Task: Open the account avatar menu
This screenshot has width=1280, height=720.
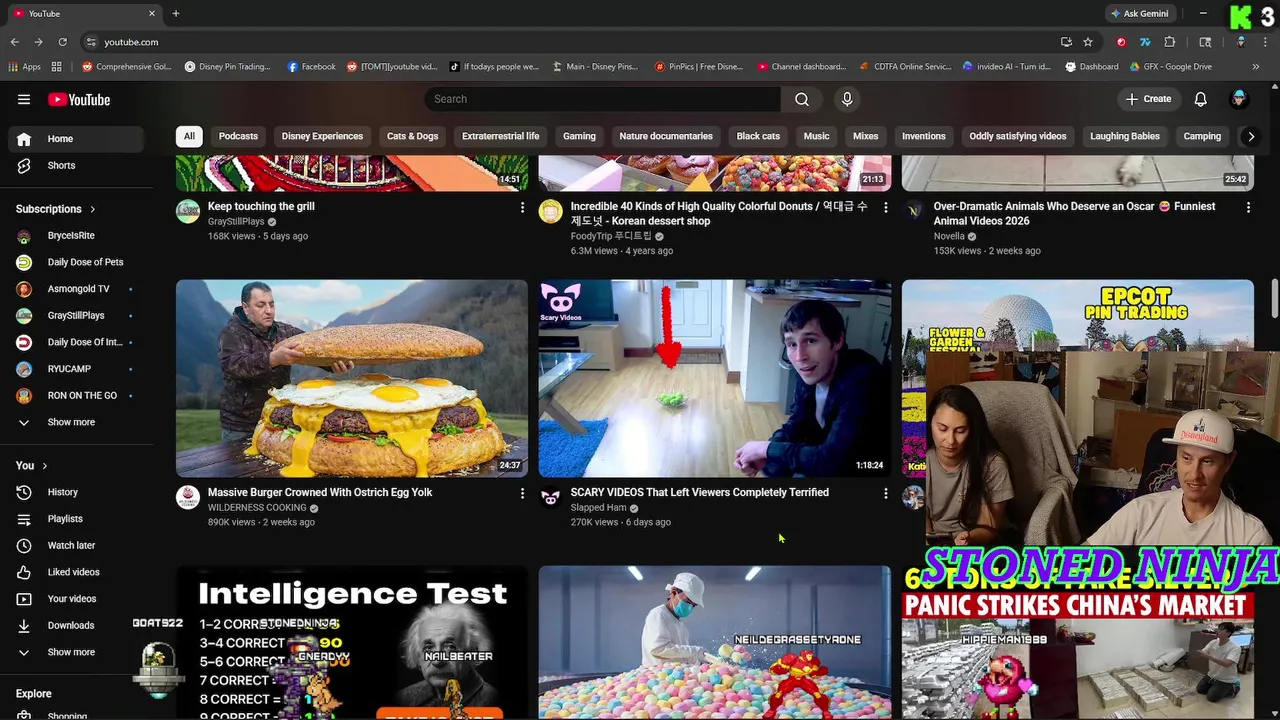Action: 1239,99
